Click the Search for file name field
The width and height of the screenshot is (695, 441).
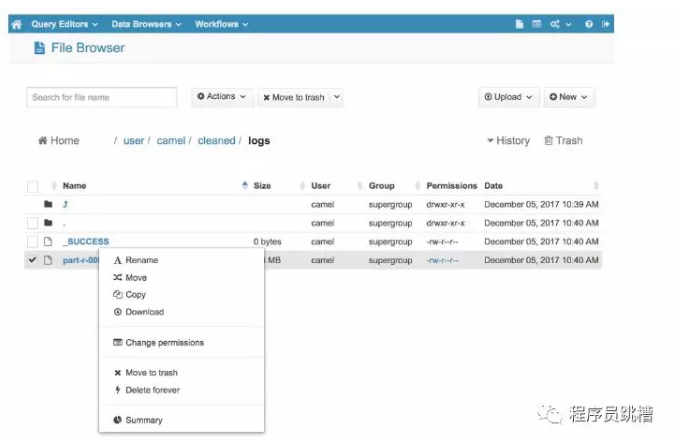(102, 97)
